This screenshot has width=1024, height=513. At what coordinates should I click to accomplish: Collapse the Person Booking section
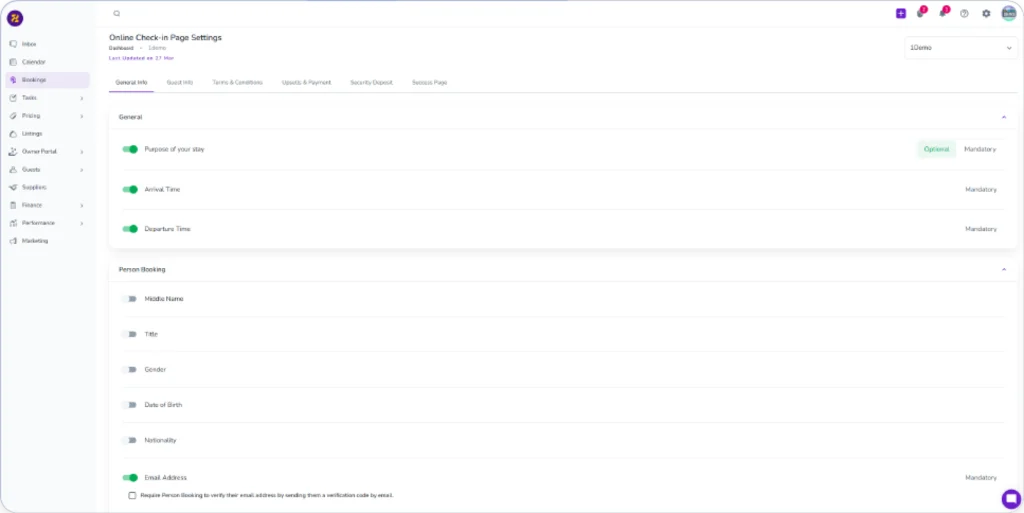(x=1003, y=270)
